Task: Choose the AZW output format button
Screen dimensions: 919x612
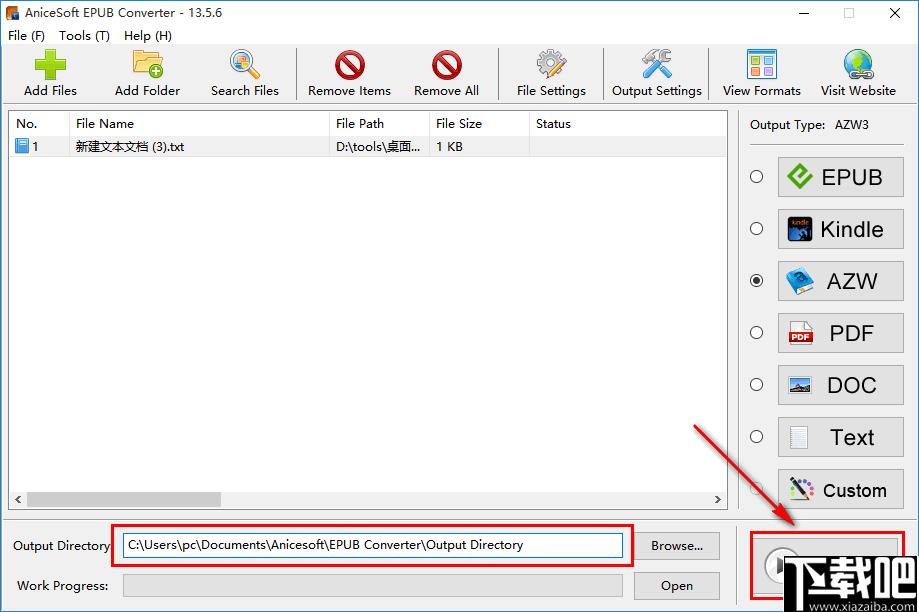Action: pos(840,281)
